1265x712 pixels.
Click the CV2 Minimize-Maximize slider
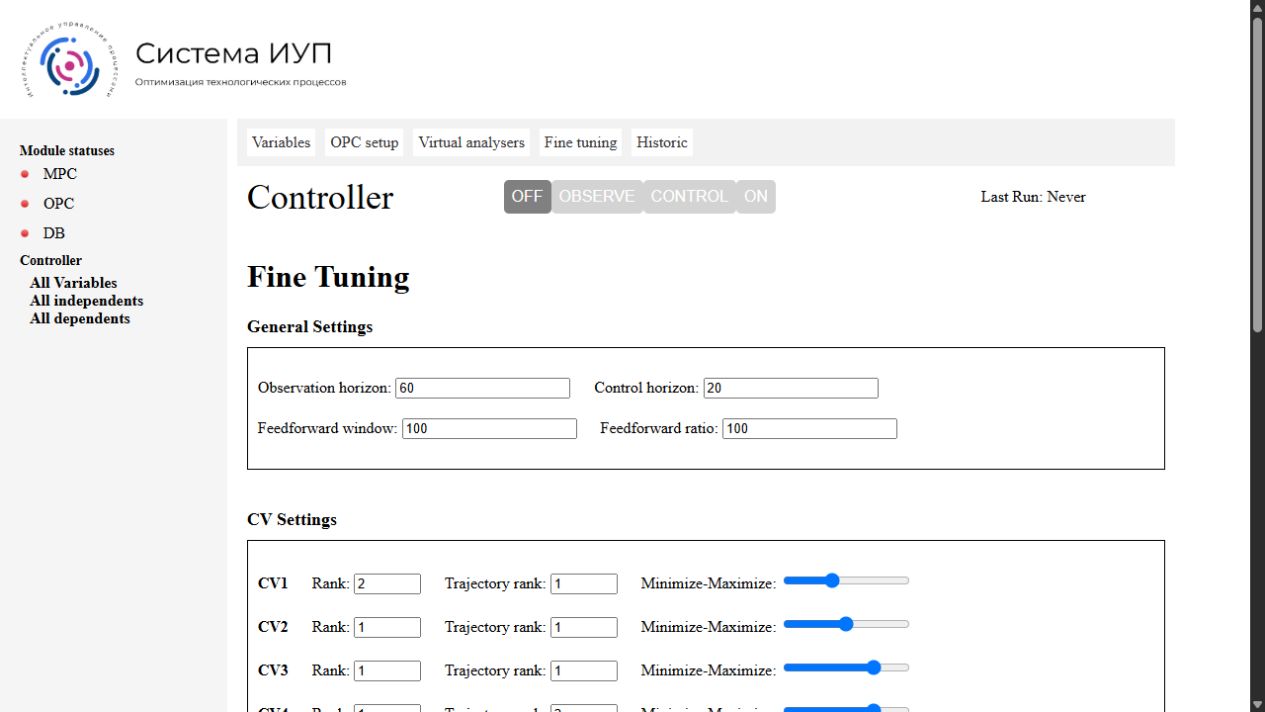coord(846,624)
